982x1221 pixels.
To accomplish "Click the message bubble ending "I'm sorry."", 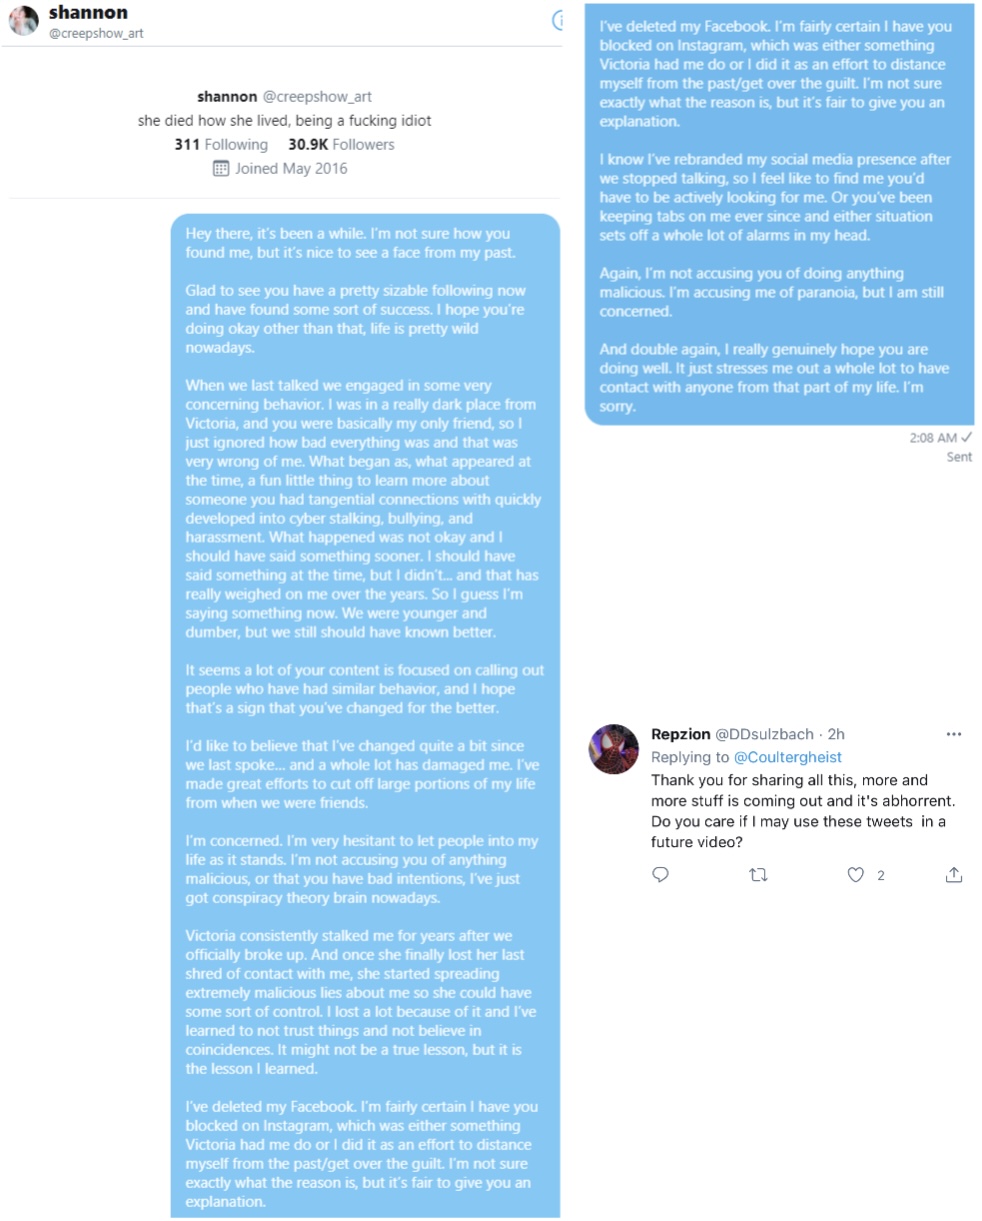I will click(780, 215).
